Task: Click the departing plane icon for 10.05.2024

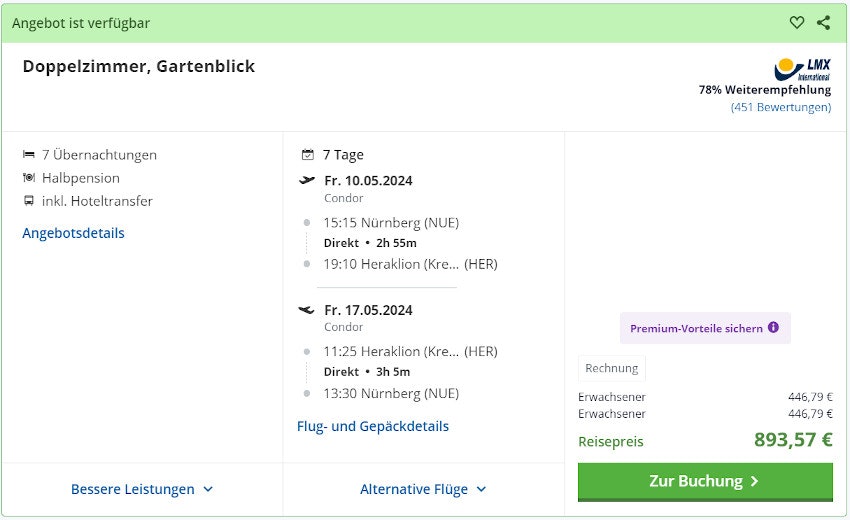Action: tap(307, 181)
